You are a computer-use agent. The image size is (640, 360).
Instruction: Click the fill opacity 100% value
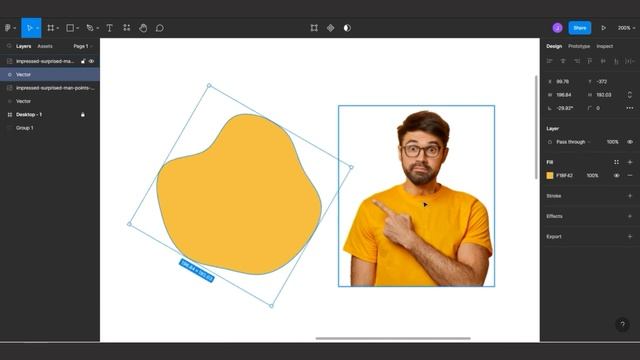(x=592, y=175)
